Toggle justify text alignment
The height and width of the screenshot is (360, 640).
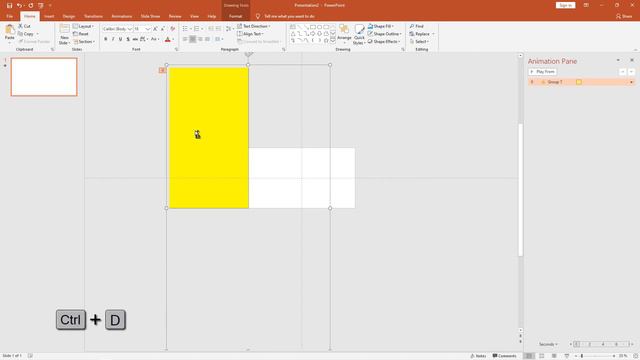click(207, 39)
